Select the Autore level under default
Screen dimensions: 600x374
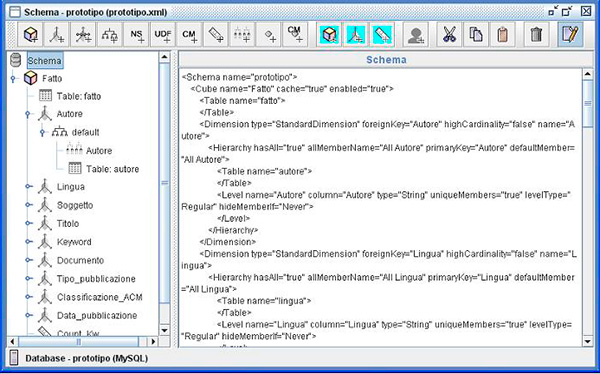pyautogui.click(x=99, y=151)
